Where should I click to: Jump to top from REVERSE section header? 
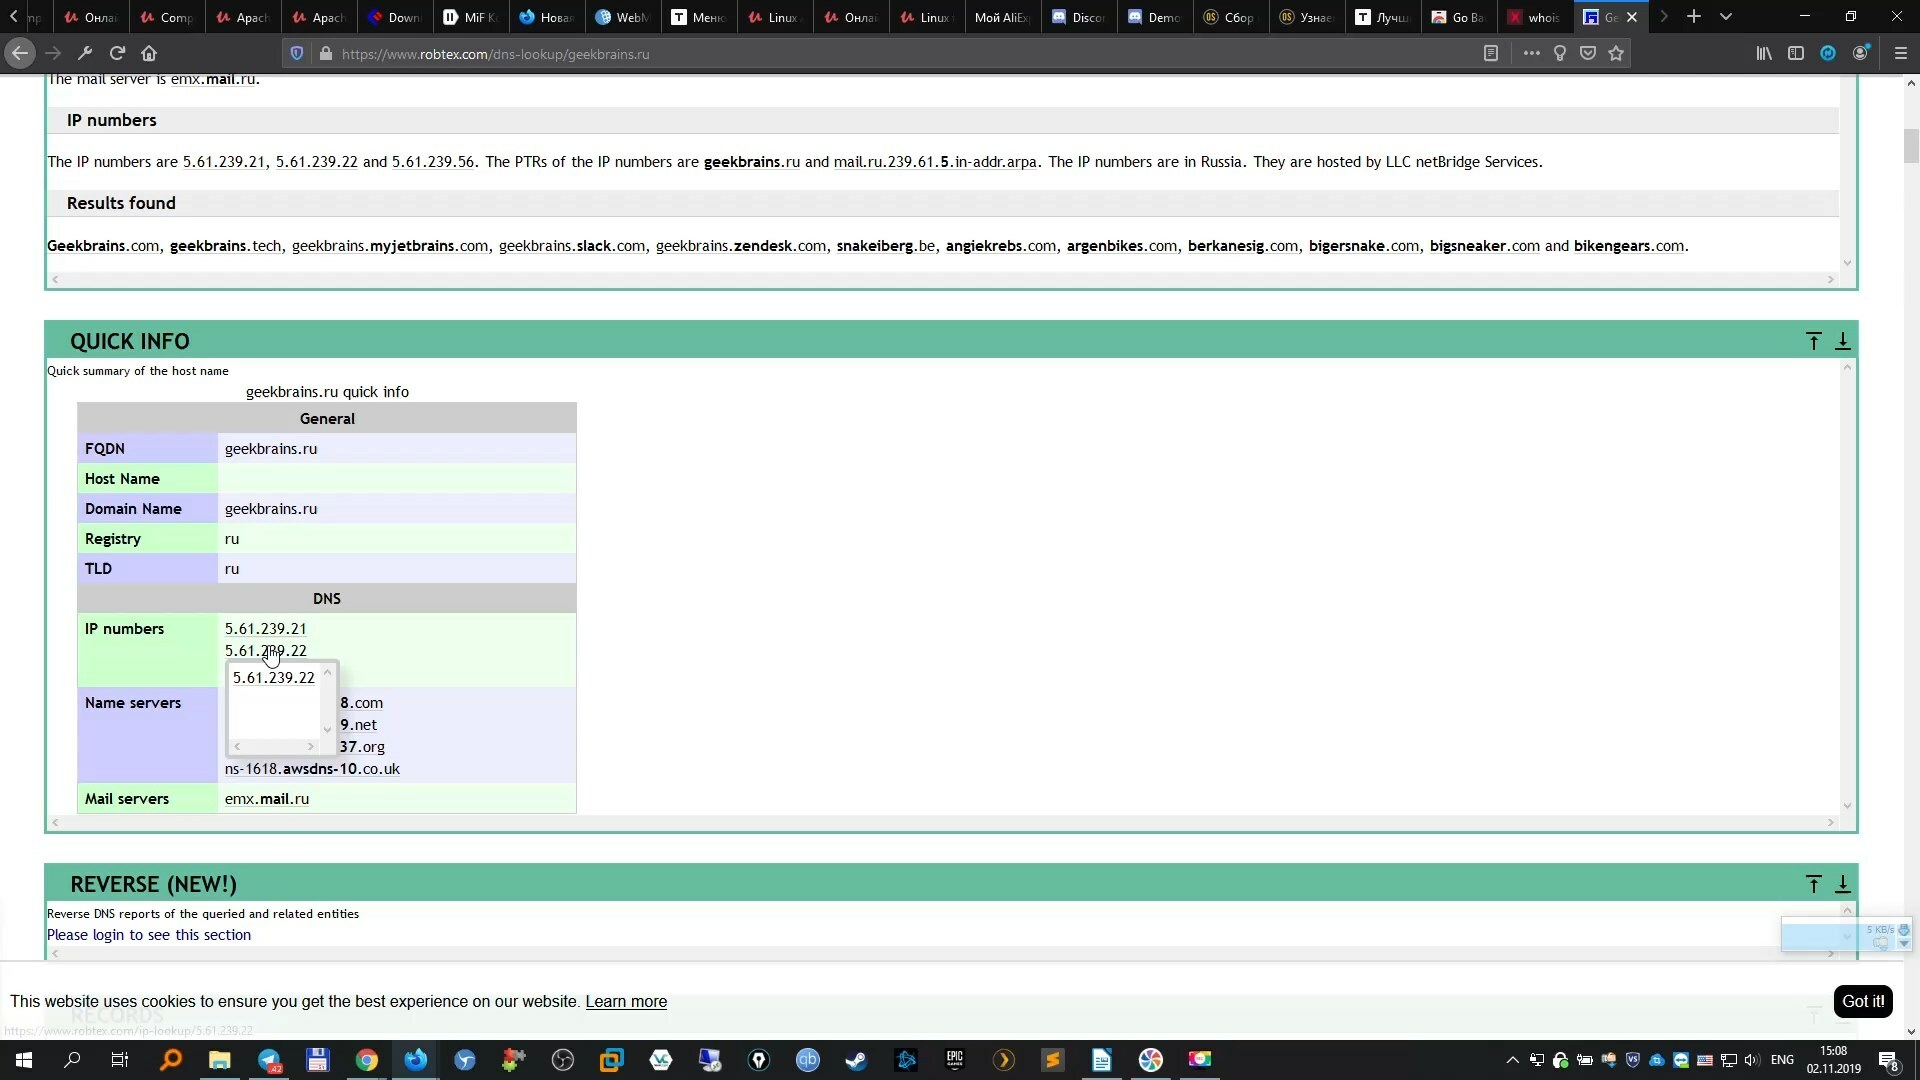[1813, 884]
